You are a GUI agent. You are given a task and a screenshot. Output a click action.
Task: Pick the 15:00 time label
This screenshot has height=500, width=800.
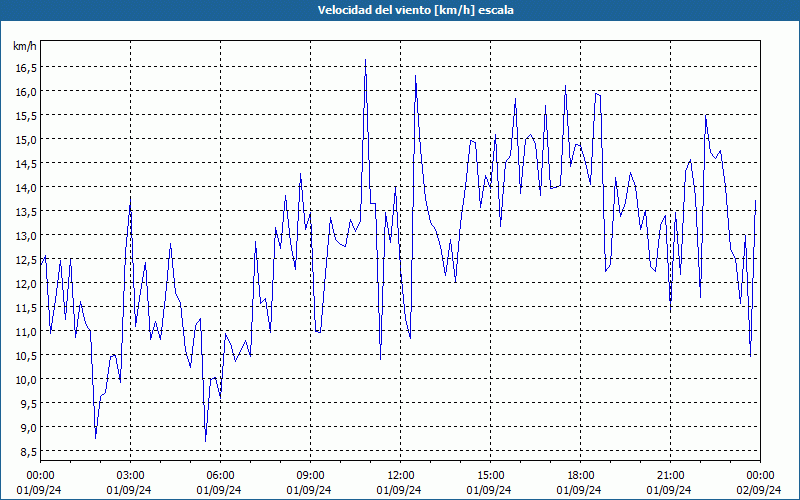click(490, 476)
